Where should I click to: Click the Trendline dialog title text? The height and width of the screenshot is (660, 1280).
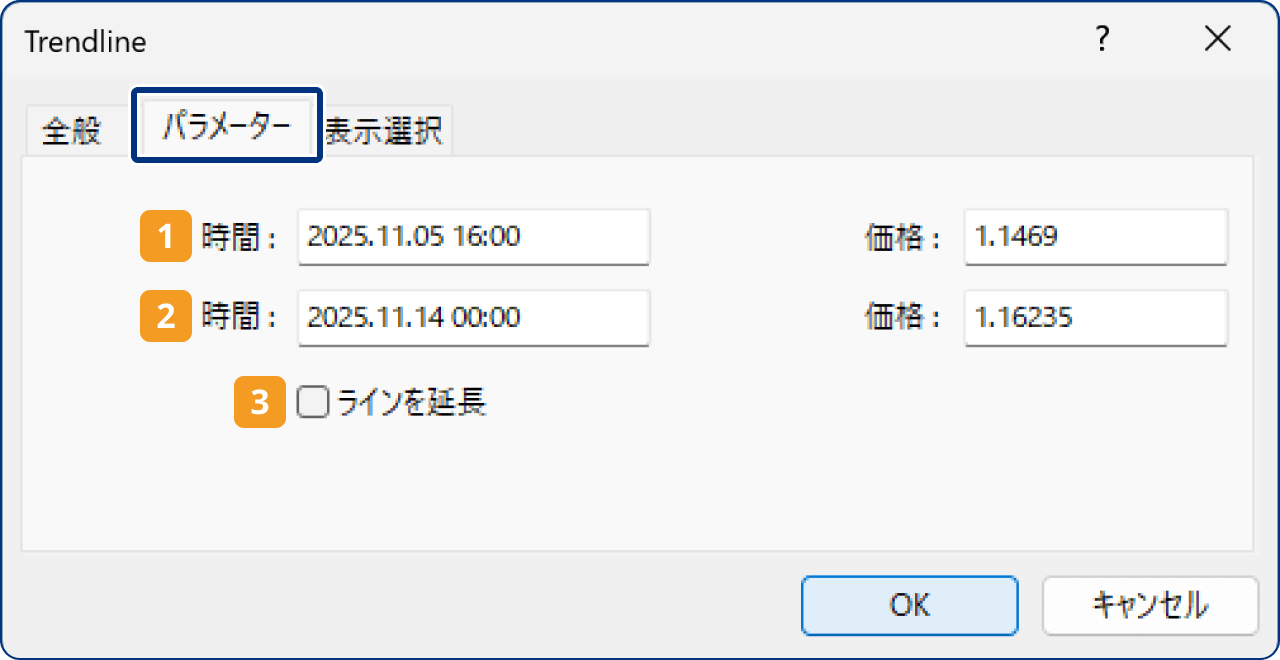pos(85,41)
